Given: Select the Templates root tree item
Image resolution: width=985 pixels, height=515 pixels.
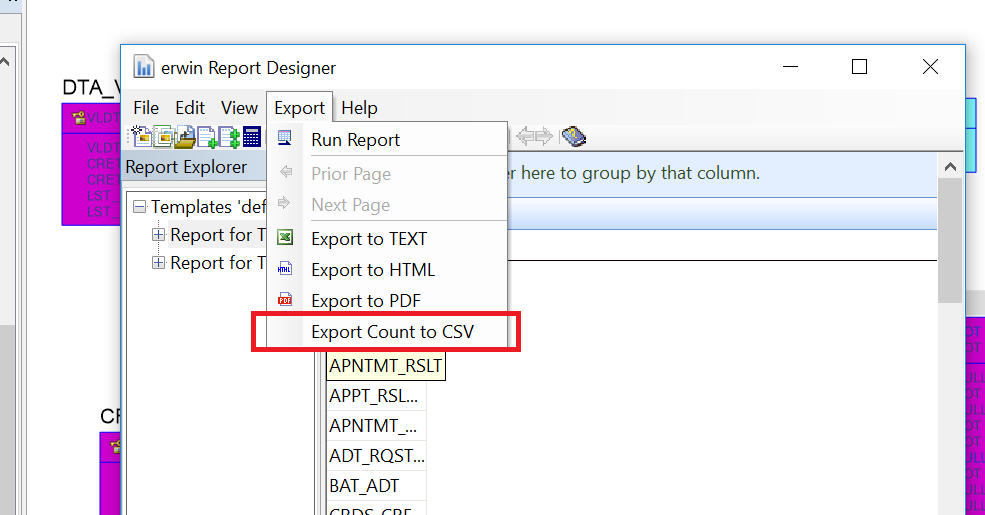Looking at the screenshot, I should click(x=208, y=207).
